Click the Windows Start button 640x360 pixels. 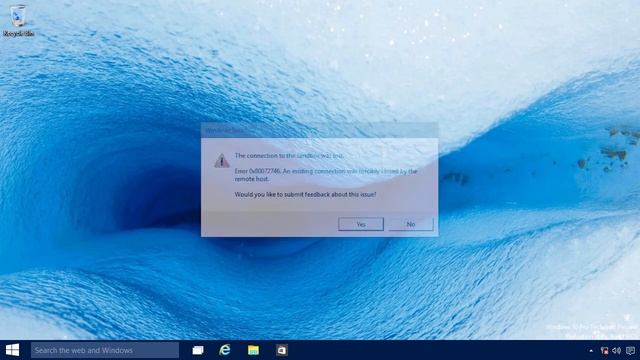pyautogui.click(x=12, y=350)
